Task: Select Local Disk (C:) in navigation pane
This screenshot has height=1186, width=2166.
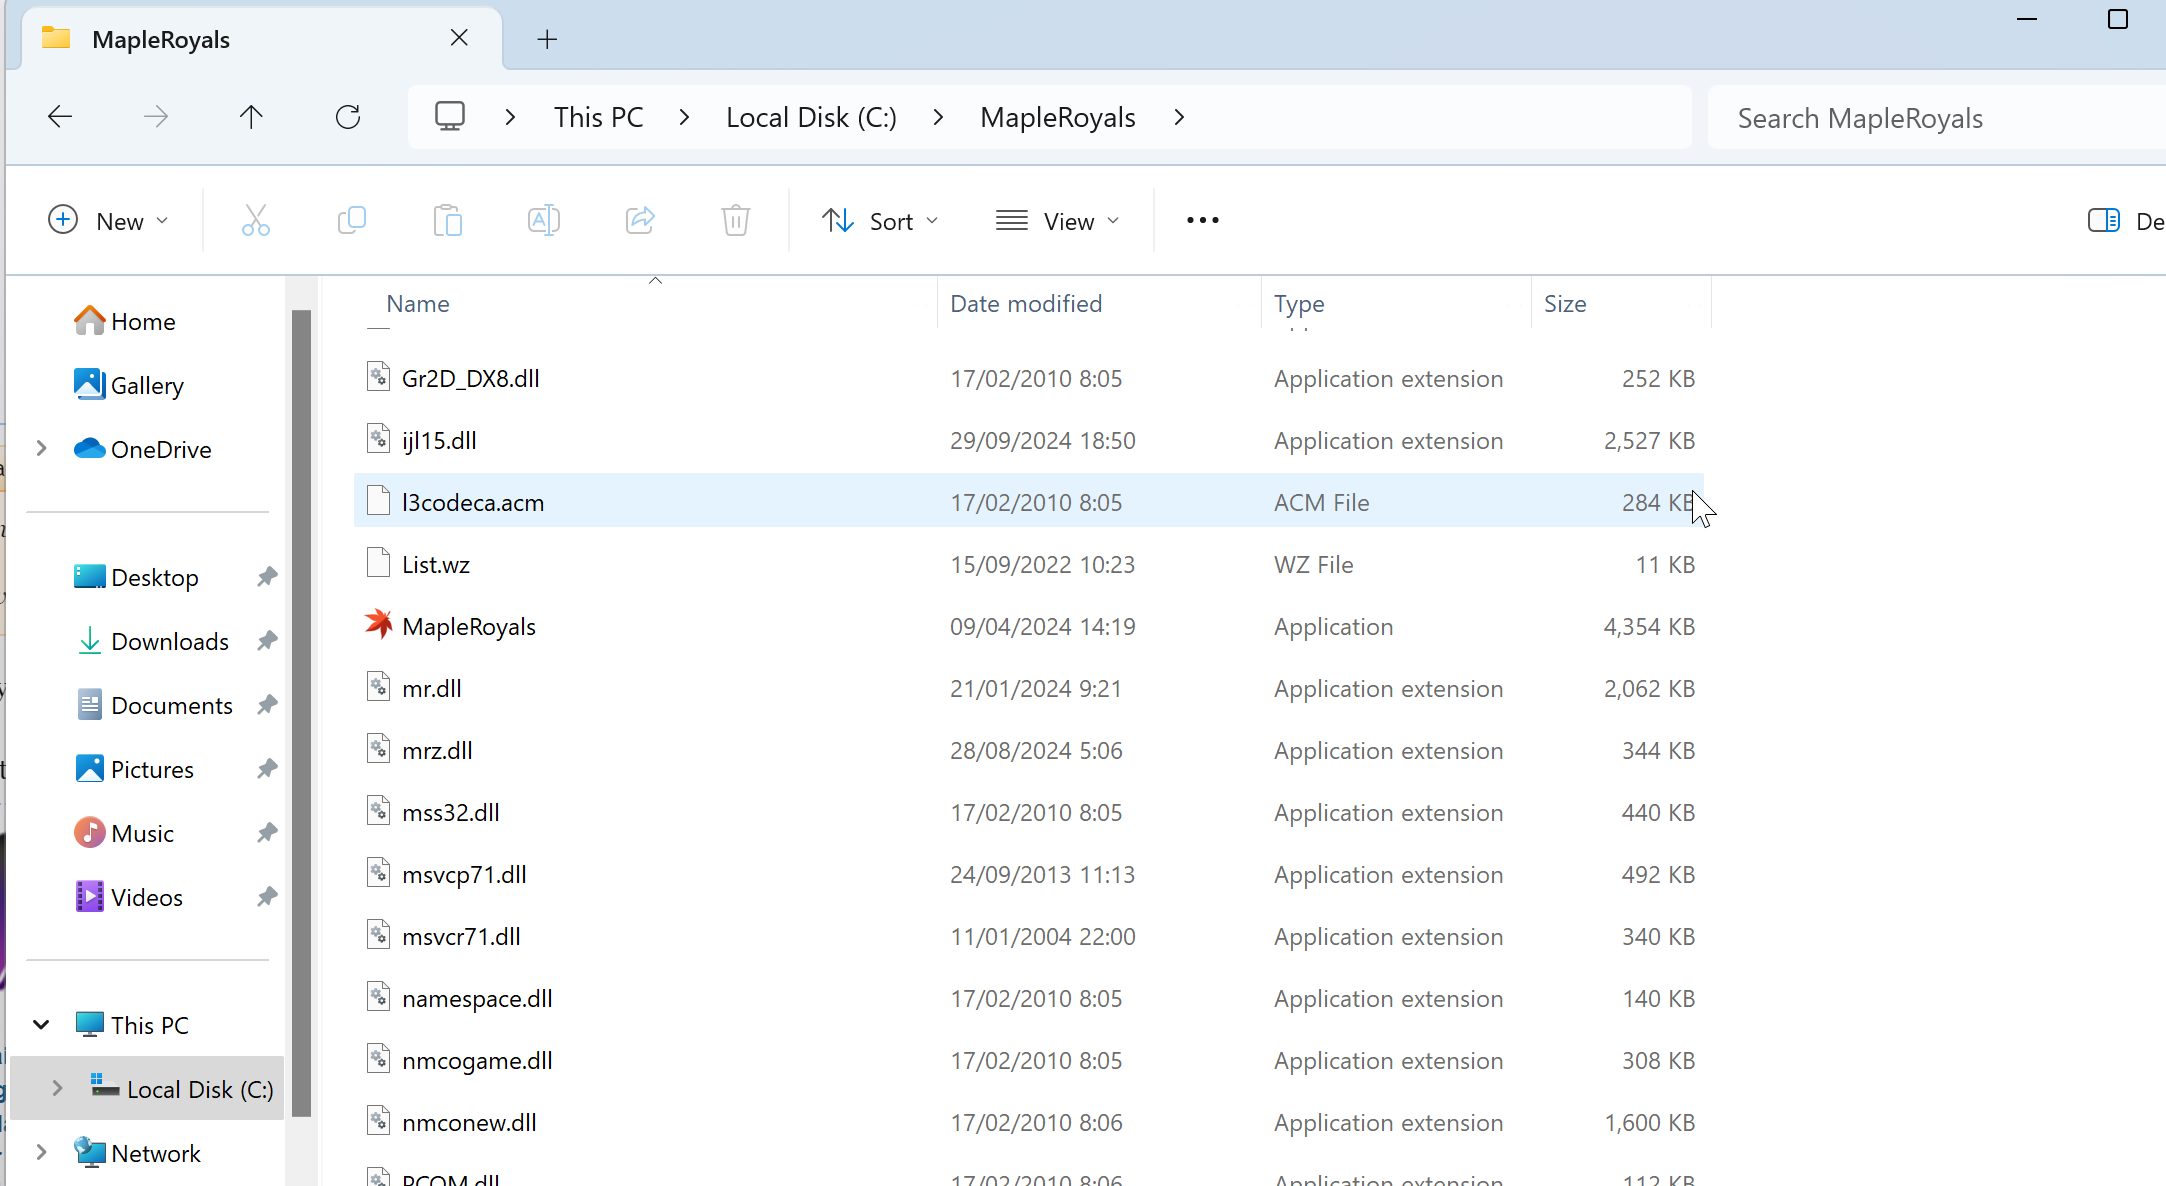Action: point(148,1088)
